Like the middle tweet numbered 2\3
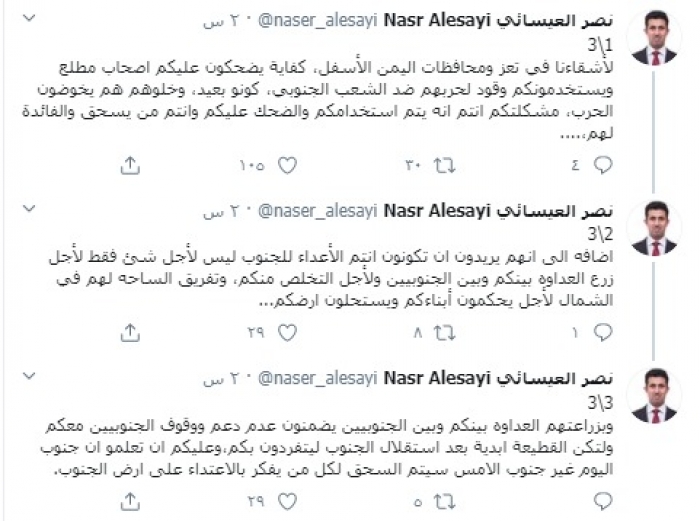Image resolution: width=700 pixels, height=521 pixels. tap(285, 330)
